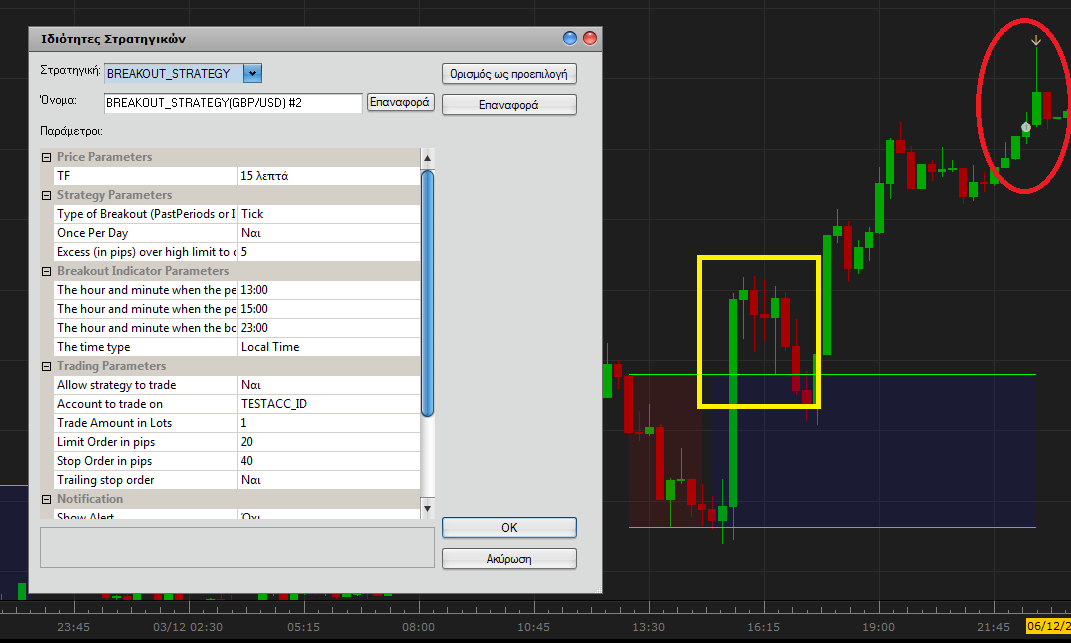The image size is (1071, 643).
Task: Close the dialog with red round button
Action: coord(589,38)
